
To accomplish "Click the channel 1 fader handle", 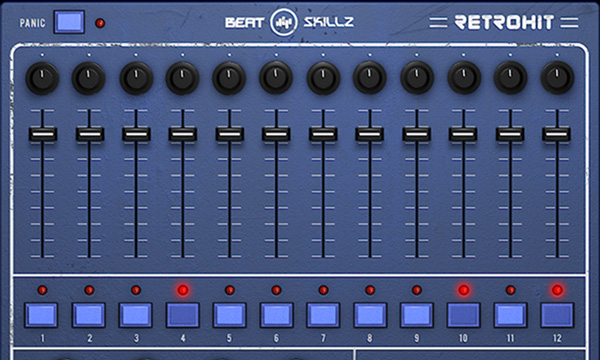I will tap(43, 134).
